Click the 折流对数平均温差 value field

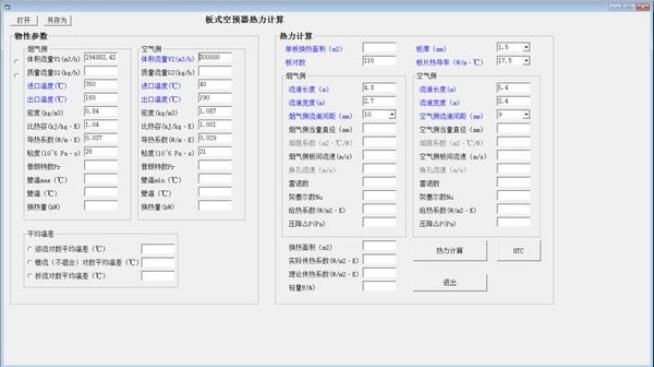[158, 276]
